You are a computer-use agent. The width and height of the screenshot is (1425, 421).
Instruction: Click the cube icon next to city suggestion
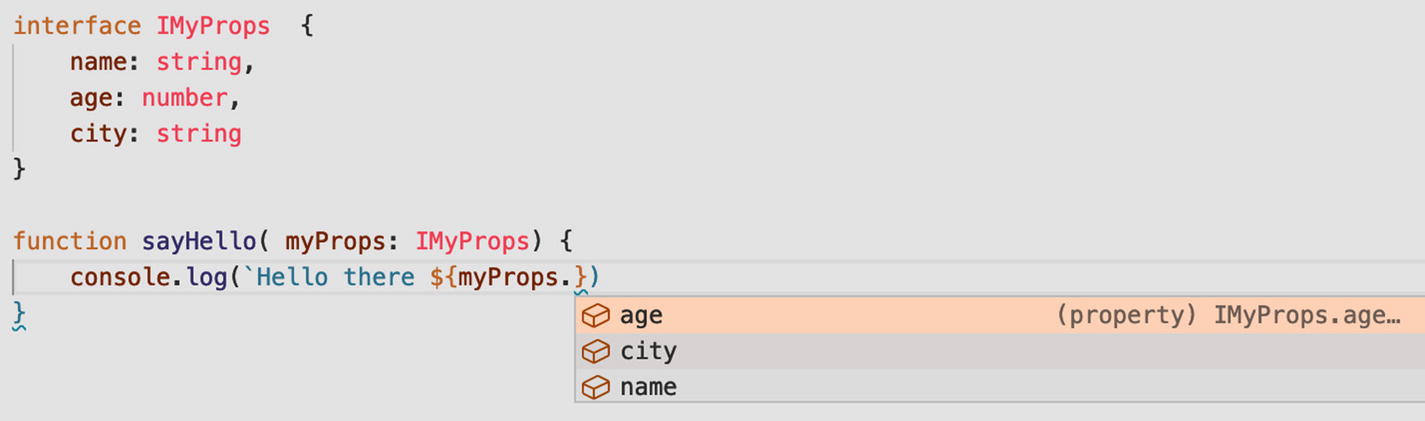(596, 352)
